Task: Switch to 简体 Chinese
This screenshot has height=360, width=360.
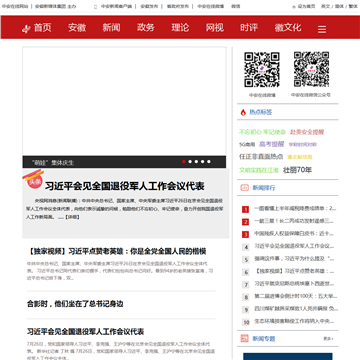Action: (339, 6)
